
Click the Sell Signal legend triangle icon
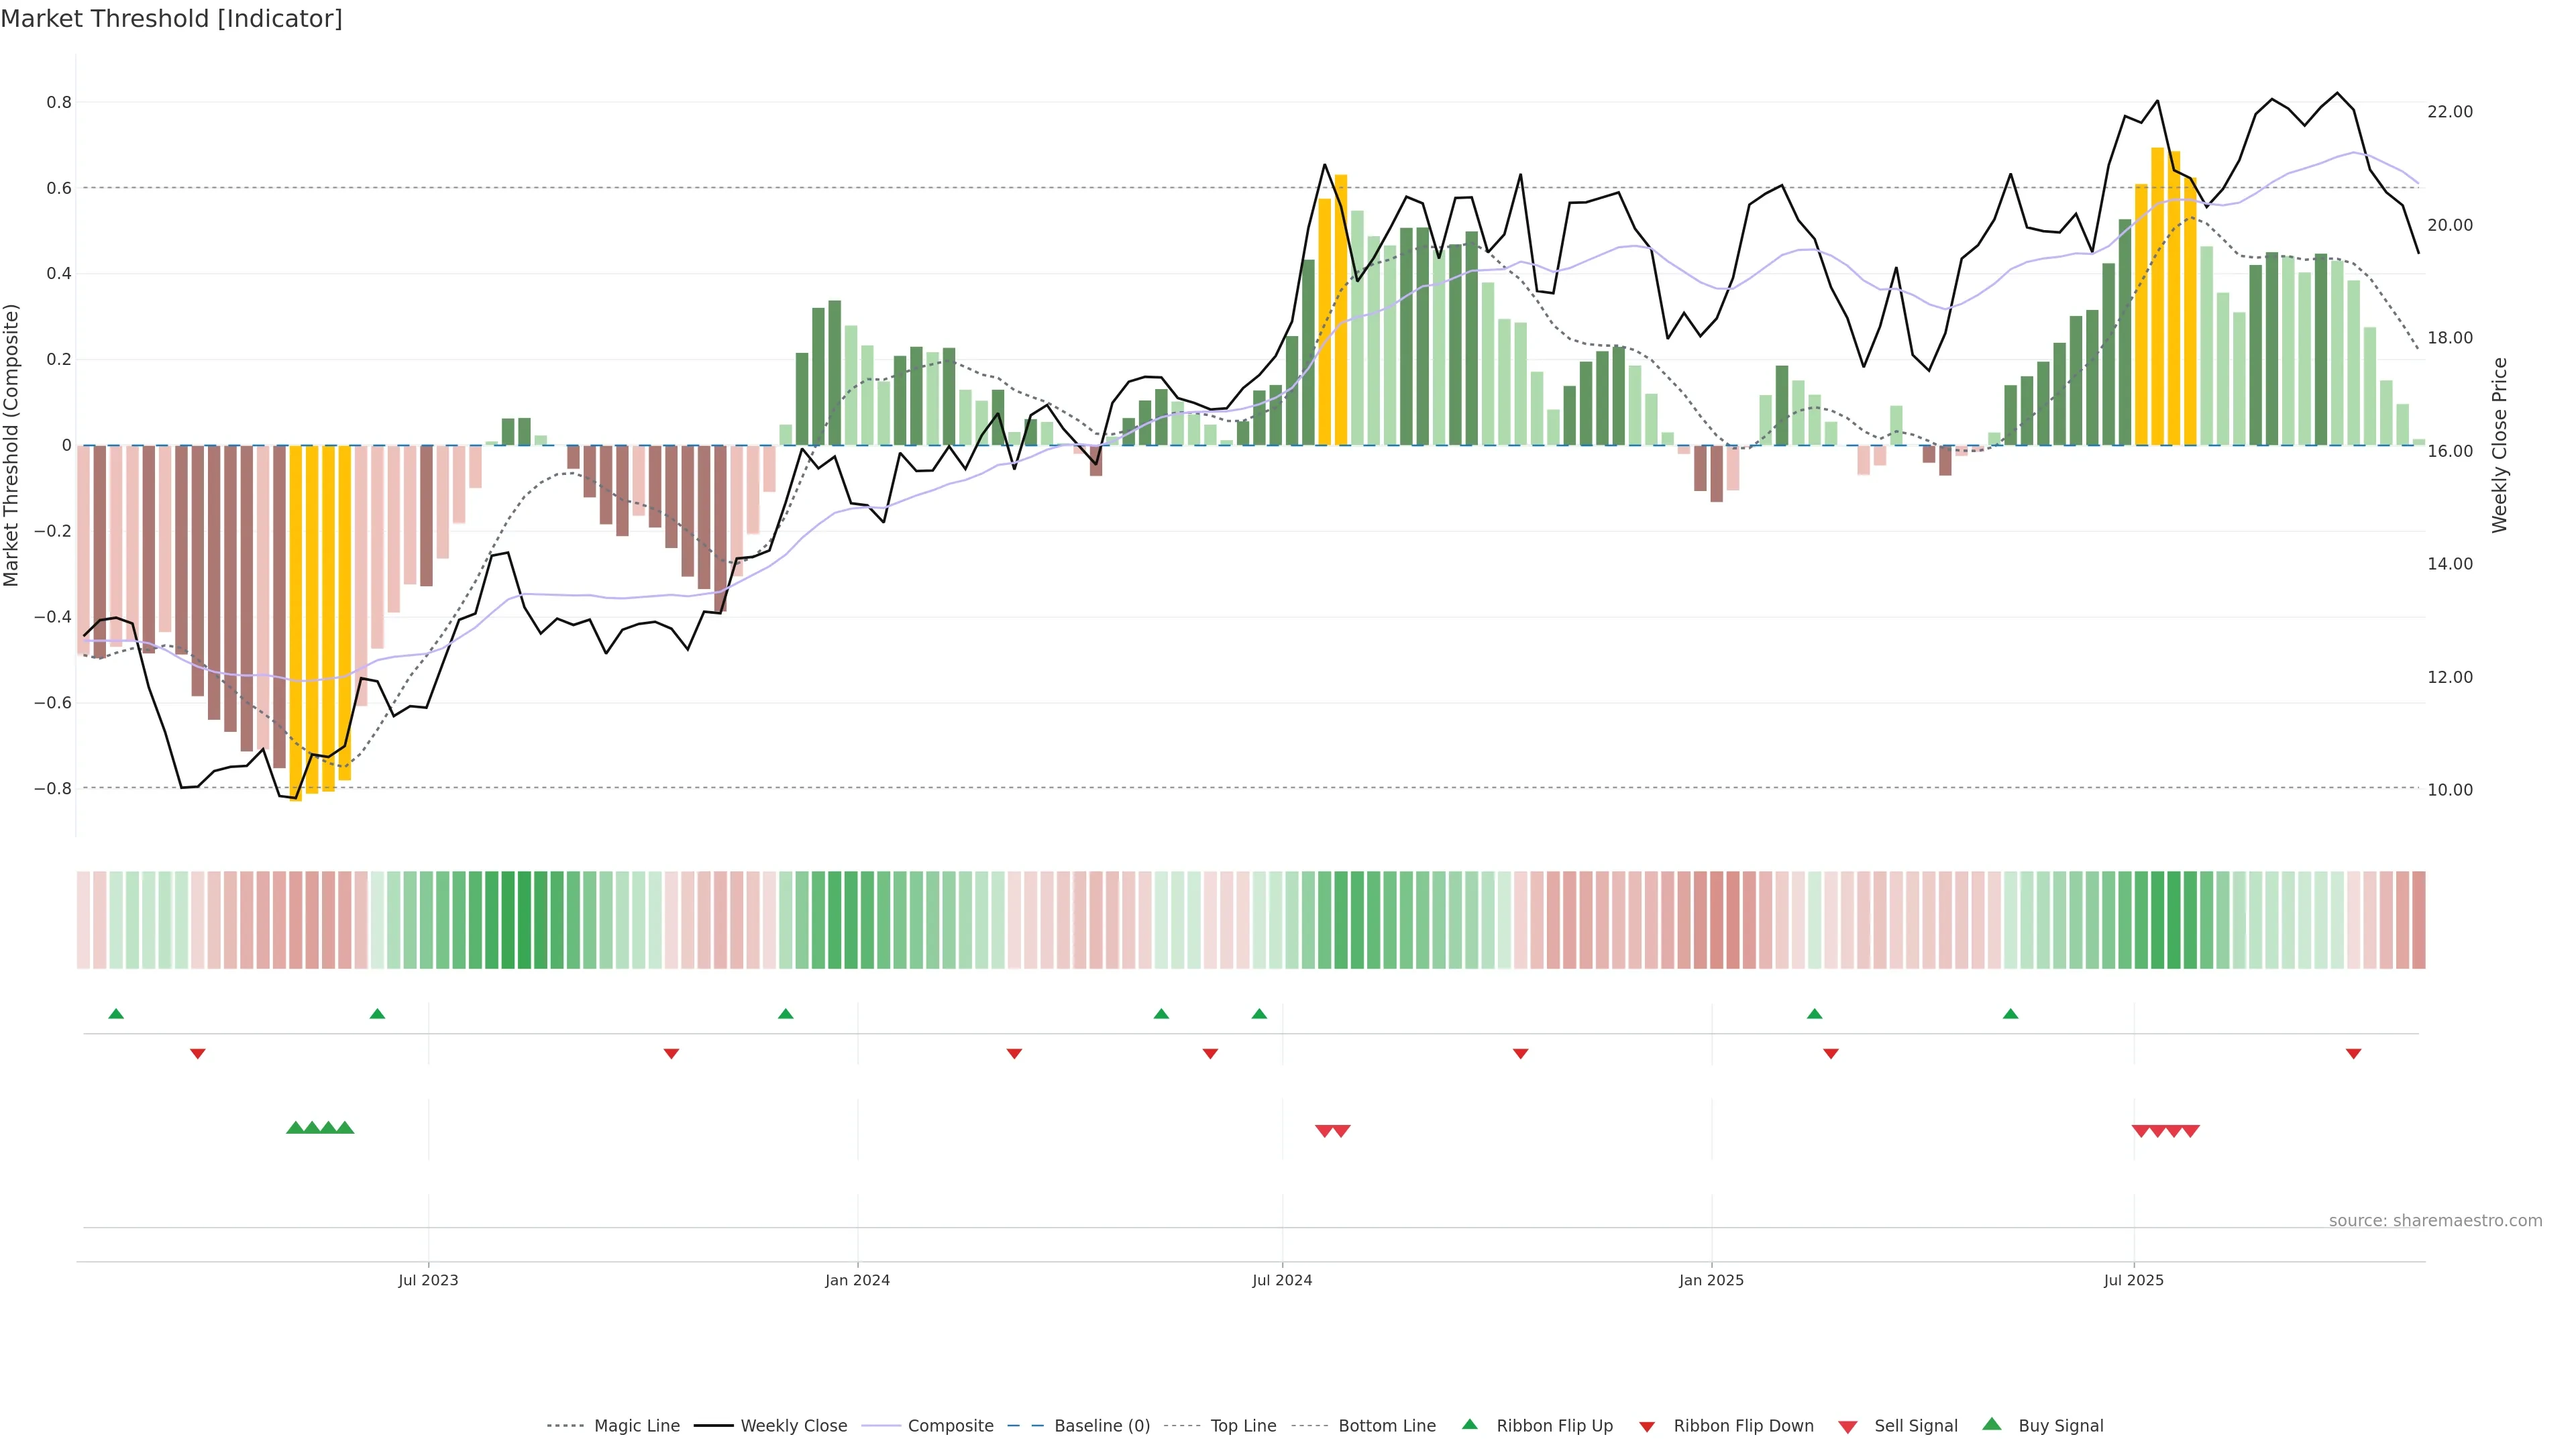pyautogui.click(x=1848, y=1427)
